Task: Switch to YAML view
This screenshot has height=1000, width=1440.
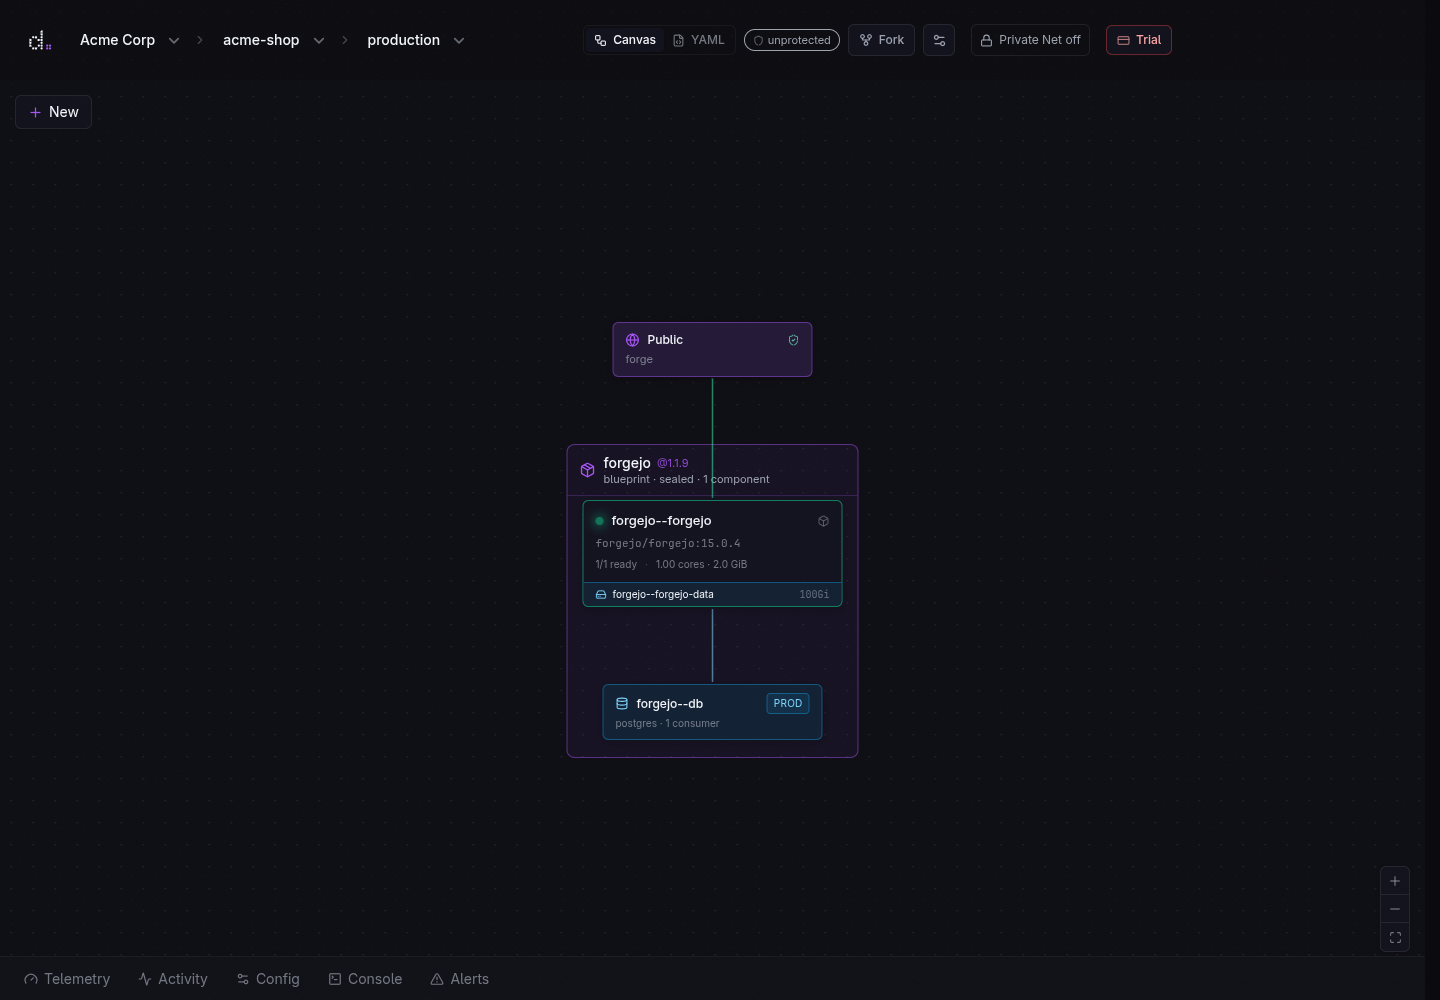Action: (699, 40)
